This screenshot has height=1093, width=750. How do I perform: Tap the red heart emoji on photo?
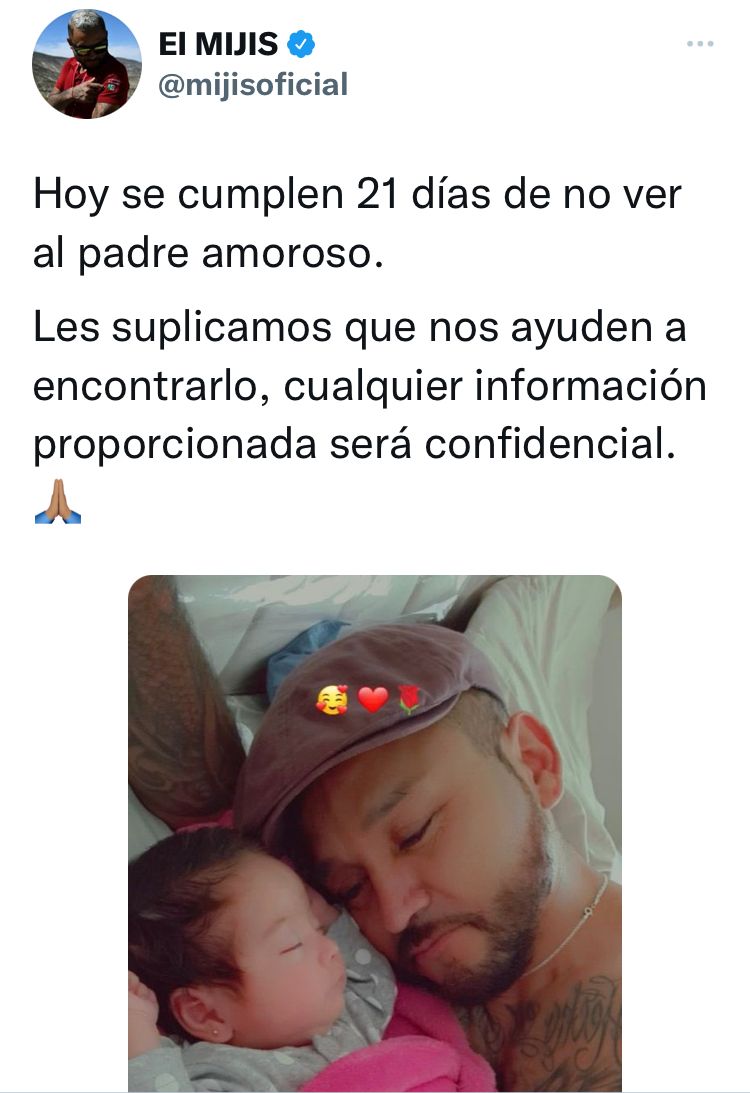[373, 700]
